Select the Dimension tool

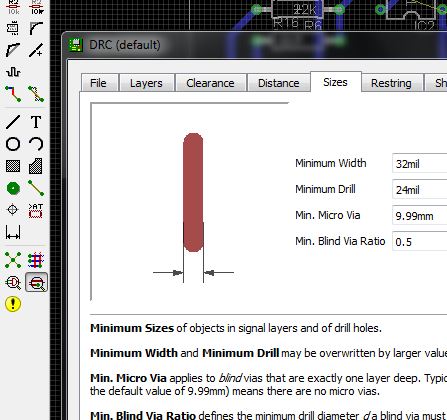pos(13,232)
